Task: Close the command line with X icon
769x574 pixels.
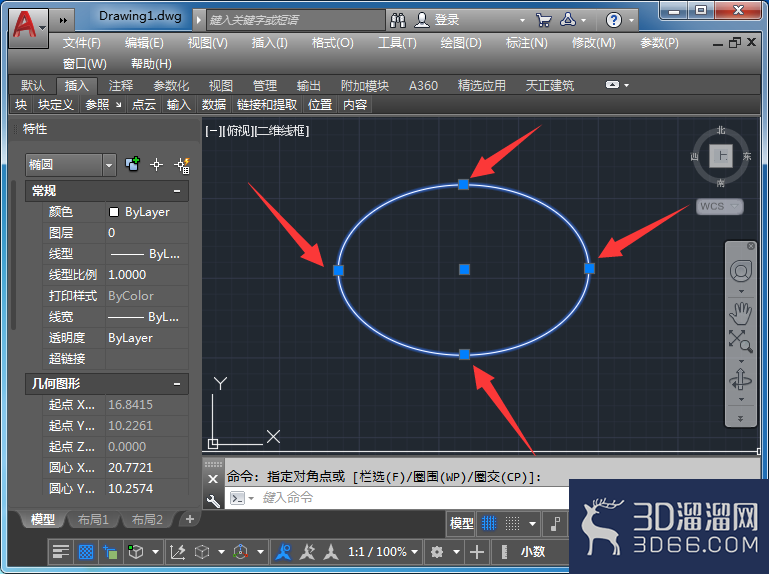Action: tap(213, 479)
